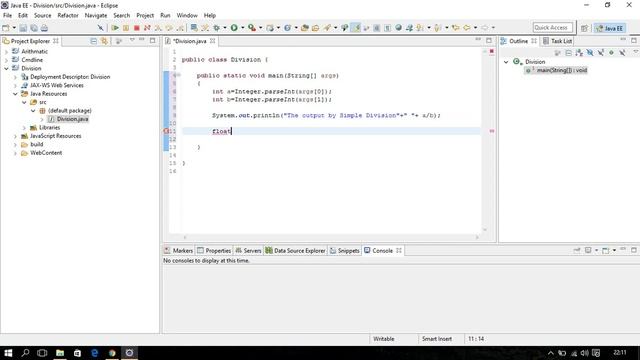
Task: Open the Refactor menu
Action: (68, 15)
